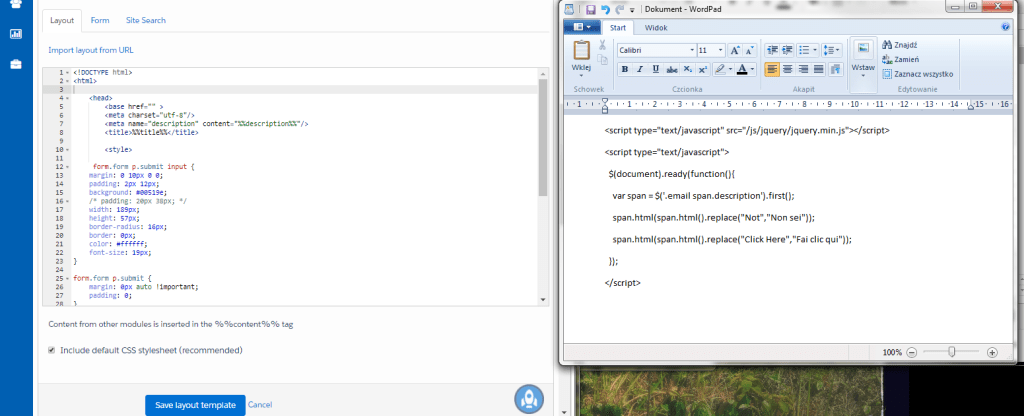This screenshot has height=416, width=1024.
Task: Justify text in WordPad
Action: click(x=819, y=69)
